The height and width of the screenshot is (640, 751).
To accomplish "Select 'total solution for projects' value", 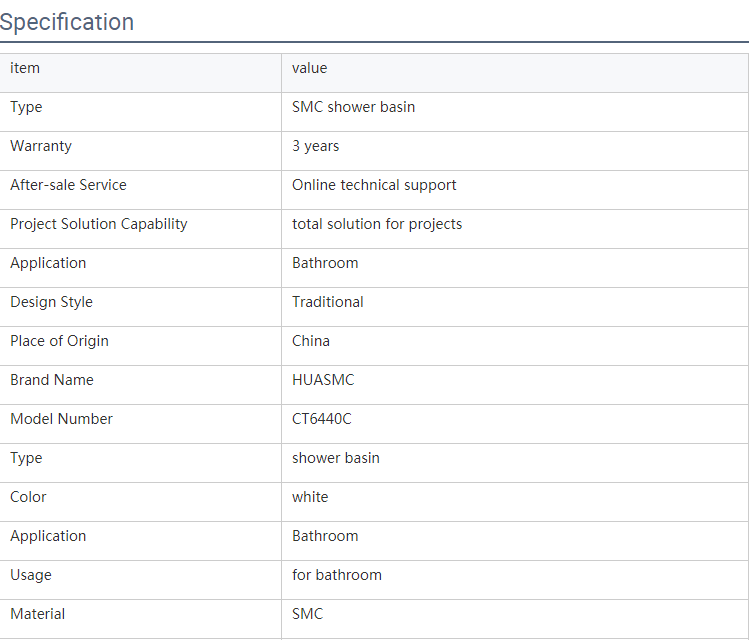I will [377, 224].
